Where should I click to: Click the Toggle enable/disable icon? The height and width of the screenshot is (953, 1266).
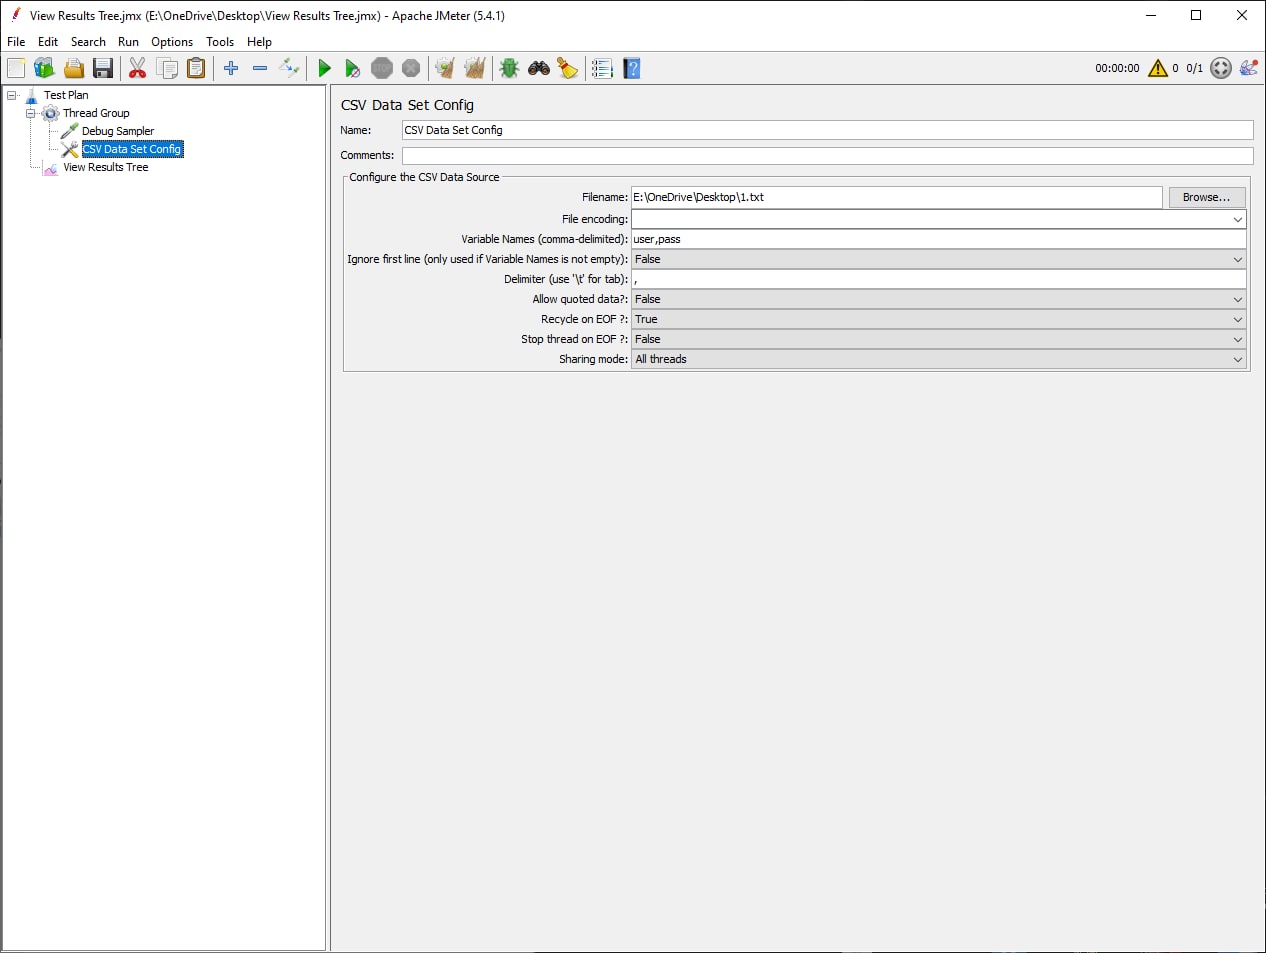tap(289, 68)
